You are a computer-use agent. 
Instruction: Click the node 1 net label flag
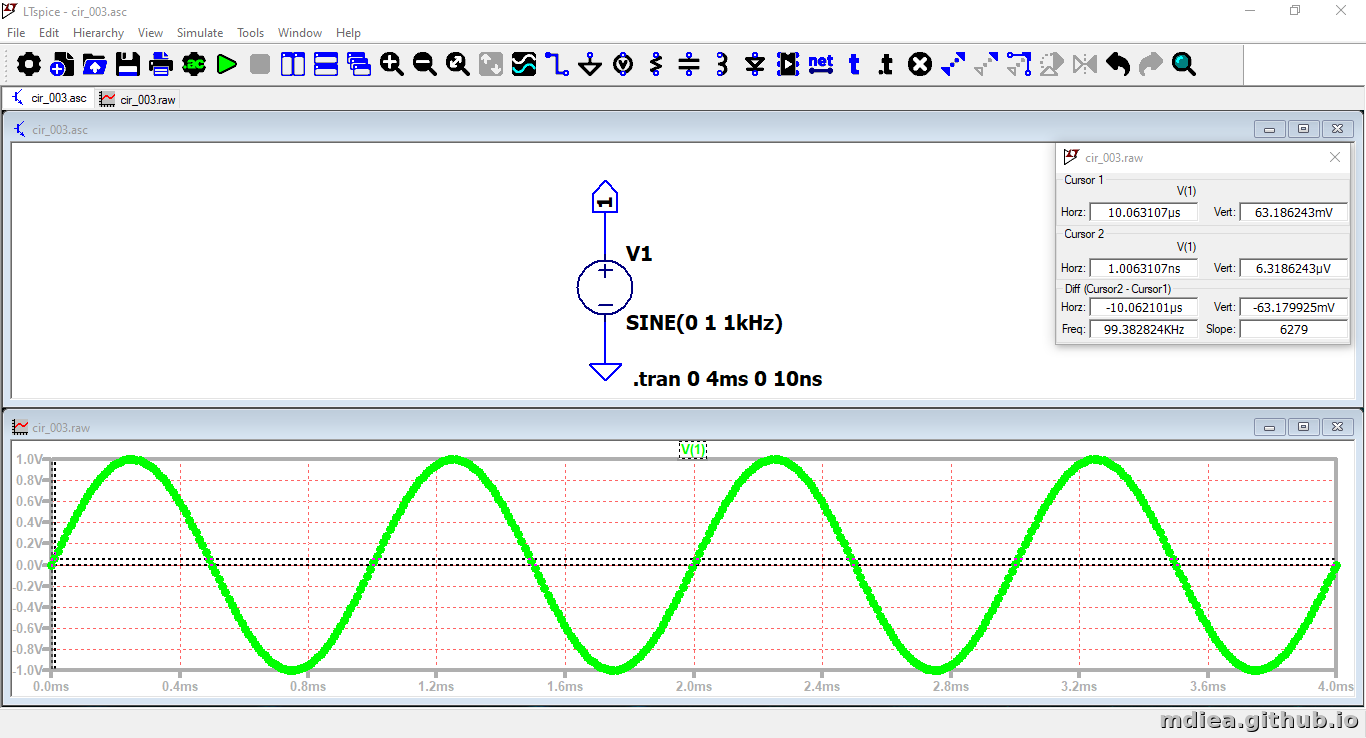click(x=605, y=197)
